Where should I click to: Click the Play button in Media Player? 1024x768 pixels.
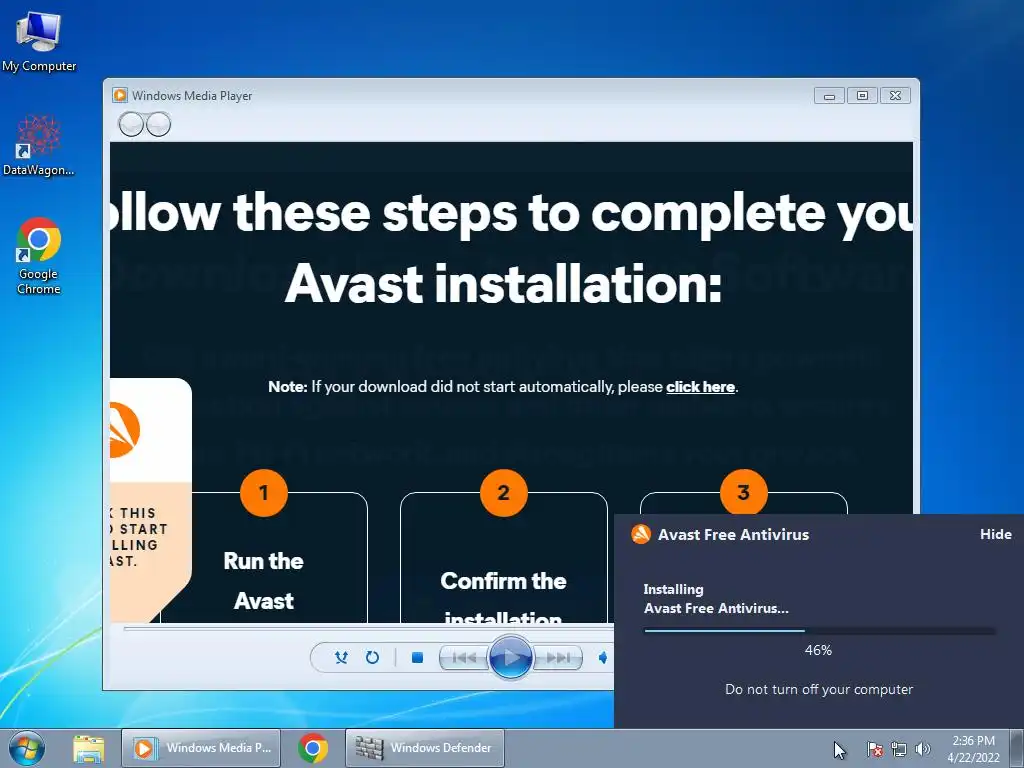[510, 657]
